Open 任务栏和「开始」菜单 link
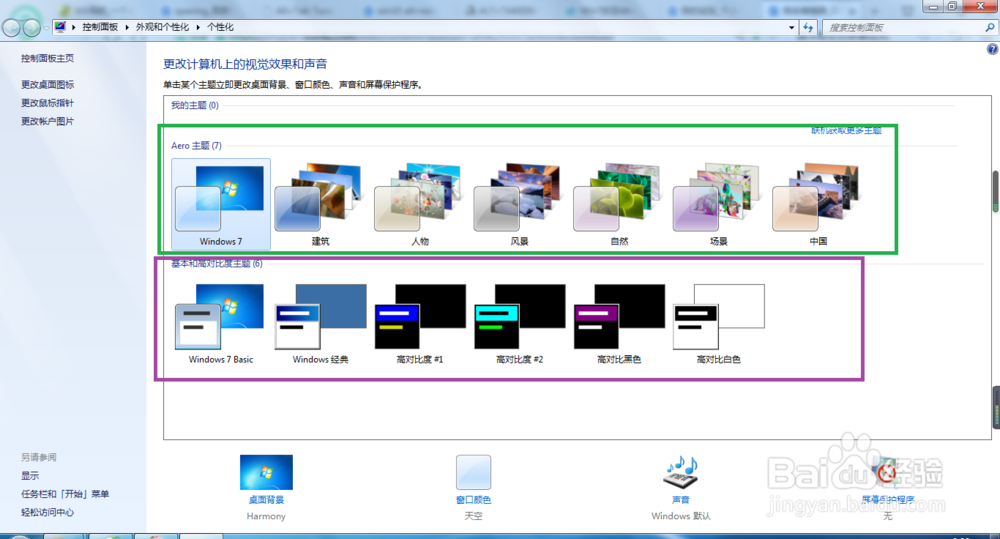This screenshot has height=539, width=1000. click(x=65, y=494)
